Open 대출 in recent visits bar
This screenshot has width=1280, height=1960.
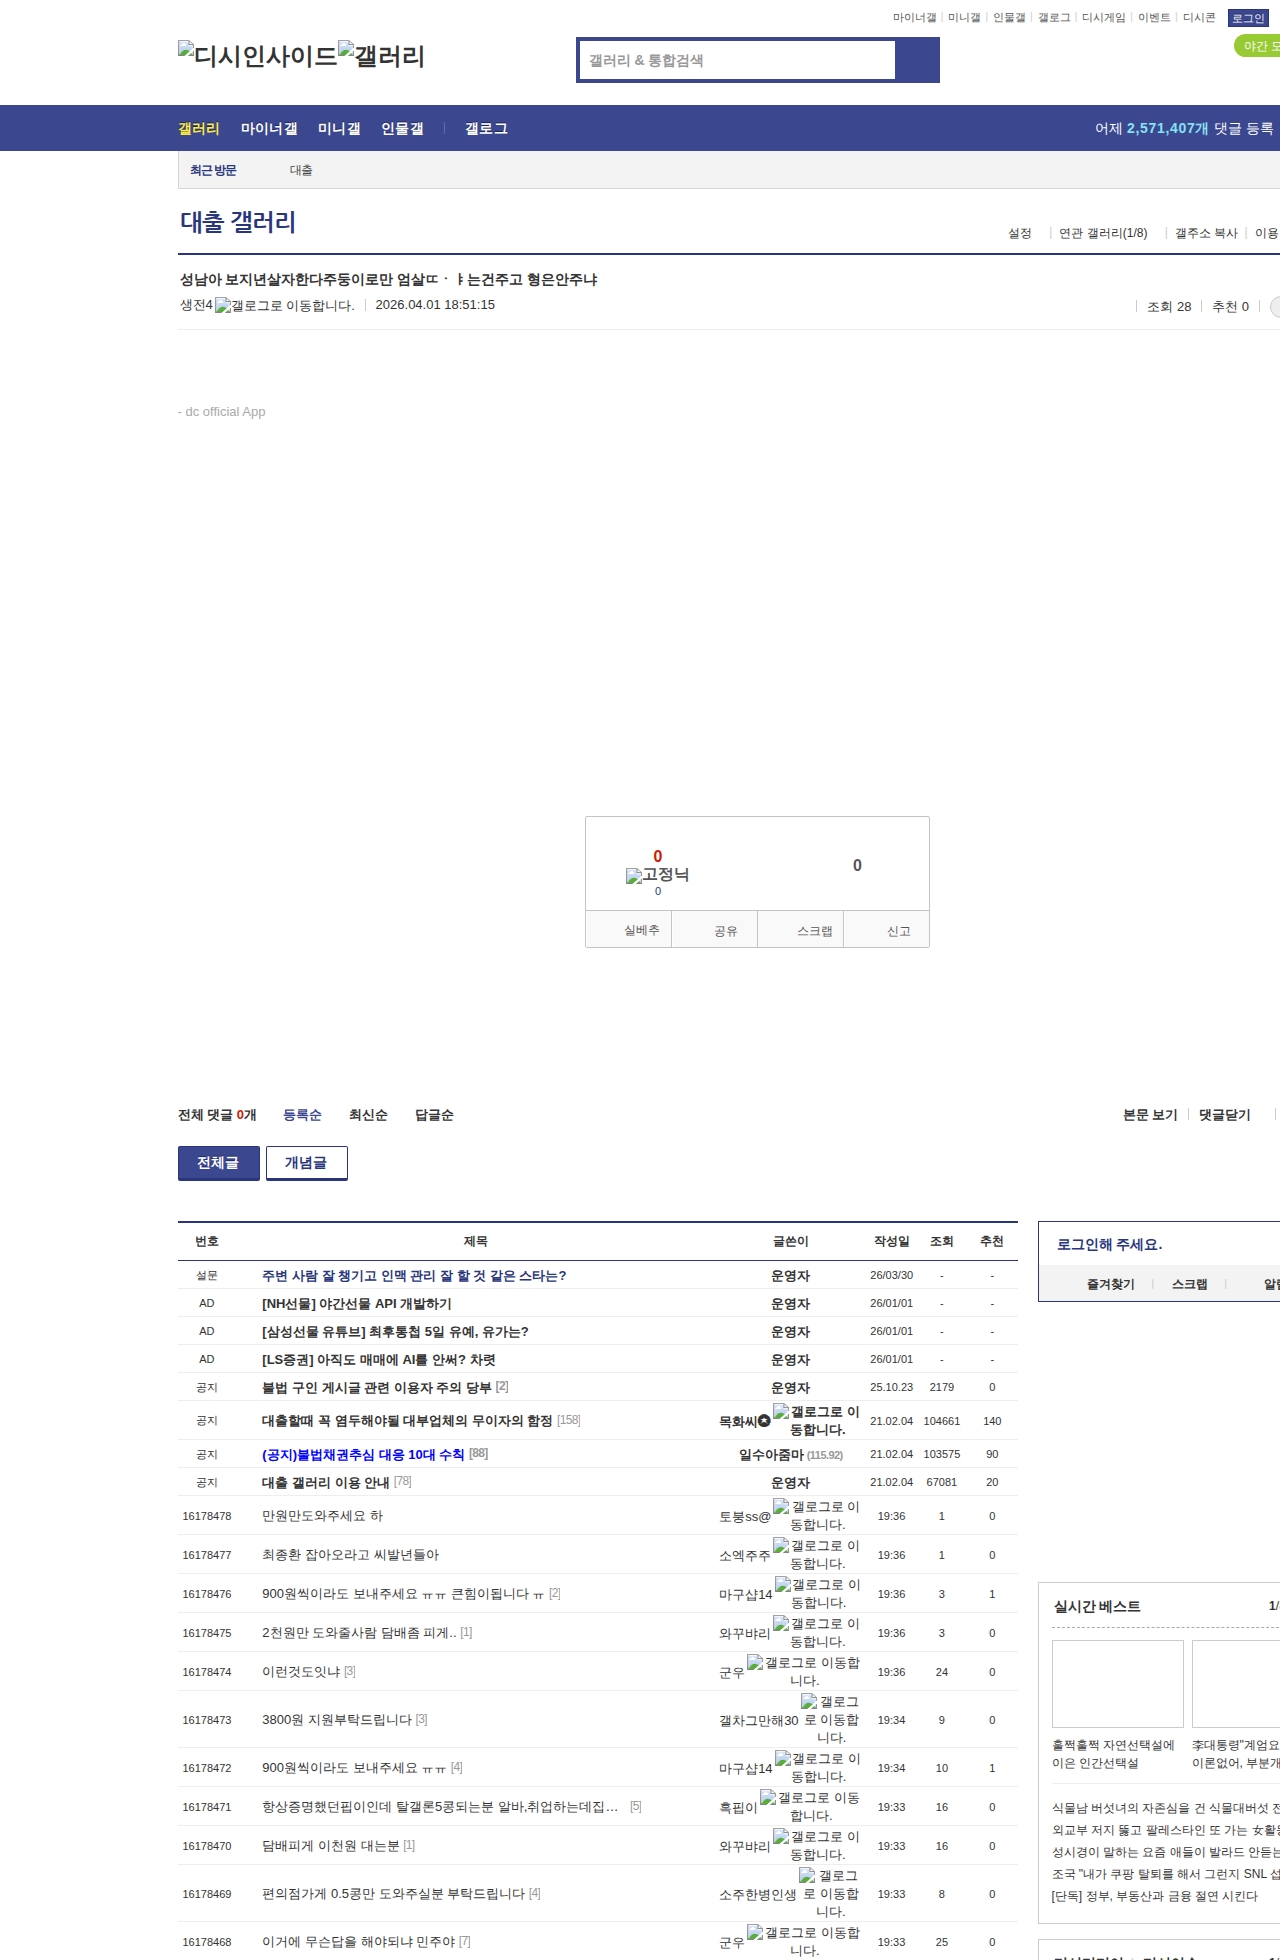tap(301, 170)
